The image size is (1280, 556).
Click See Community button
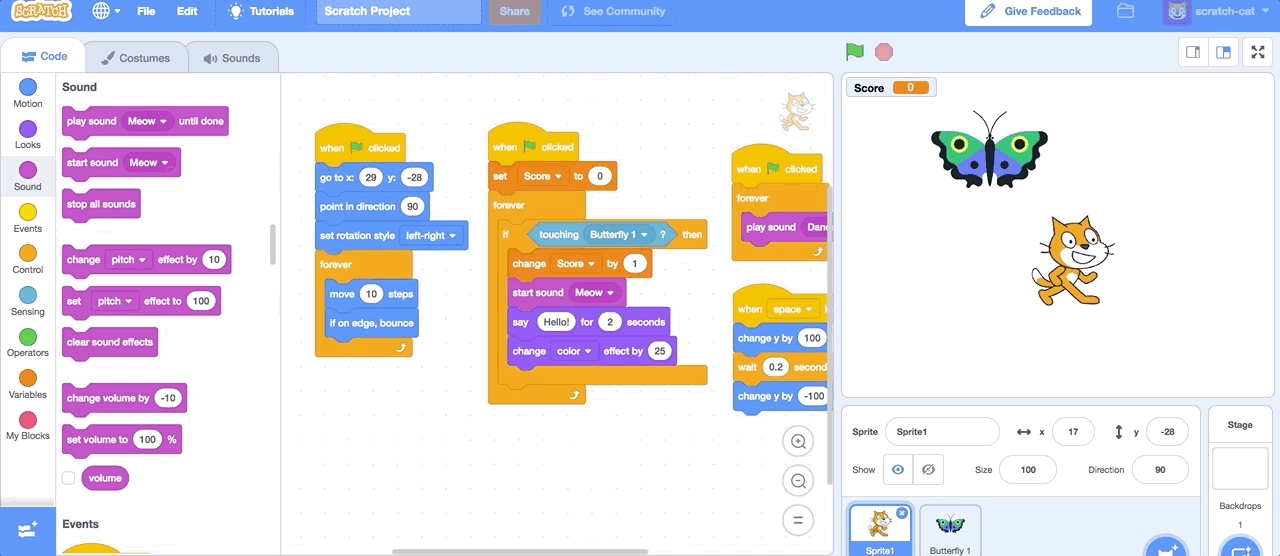(x=613, y=11)
